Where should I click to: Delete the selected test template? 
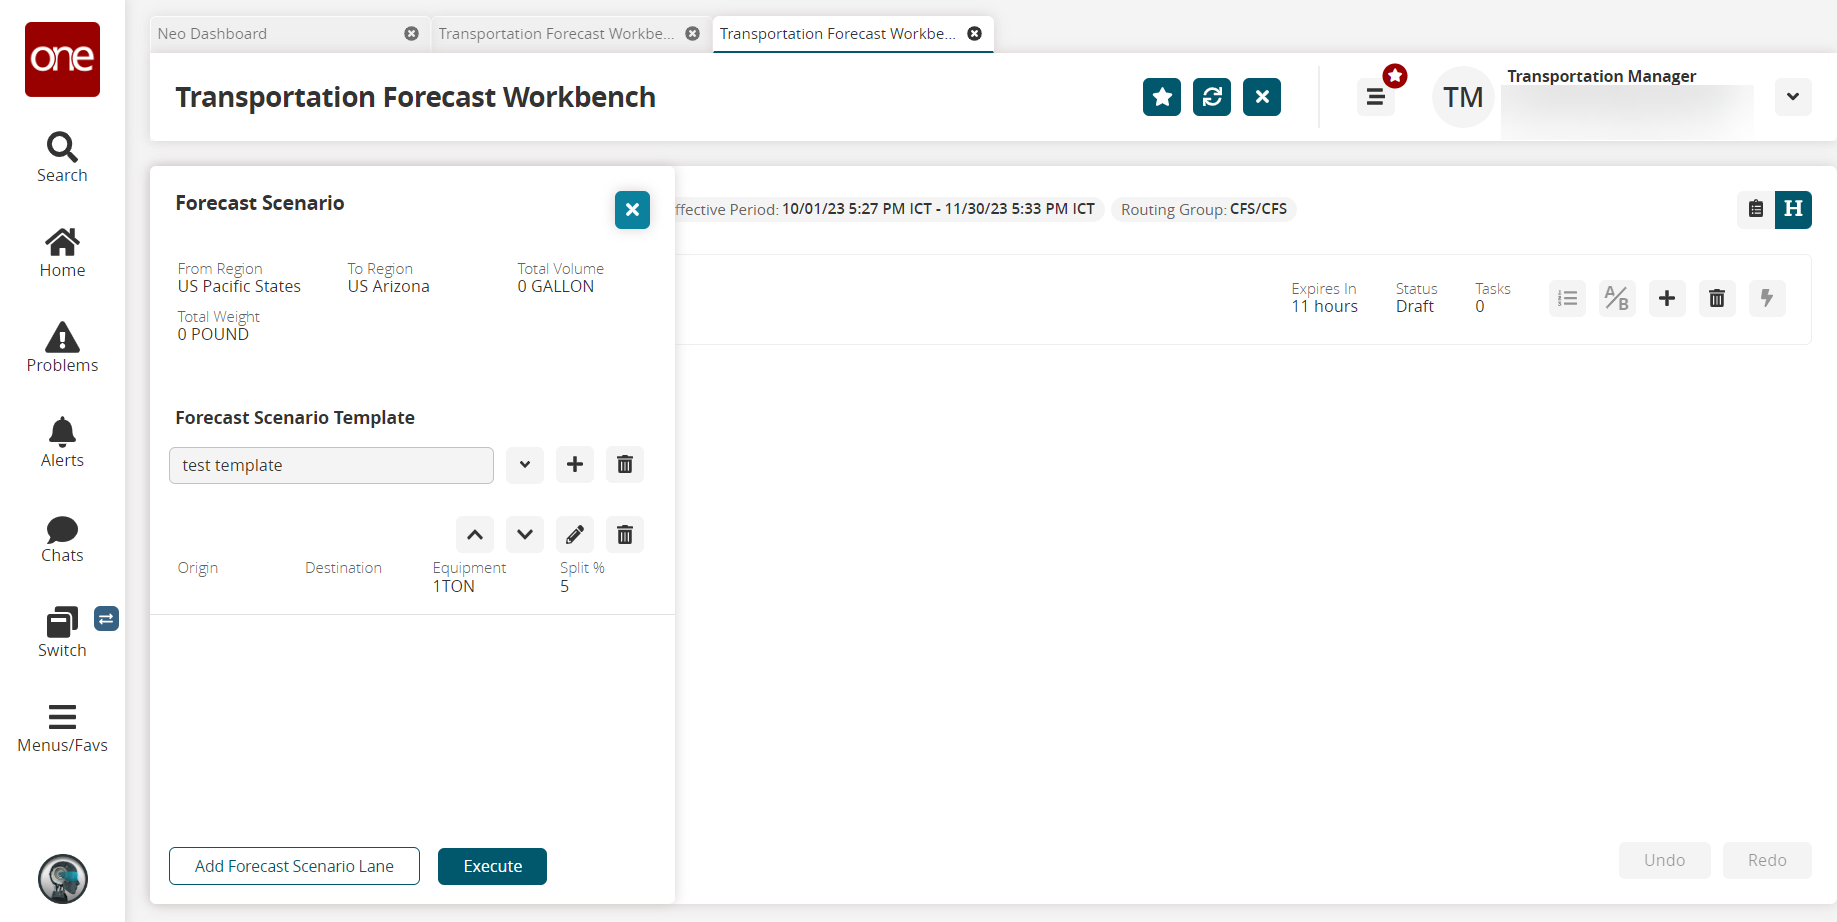coord(625,465)
